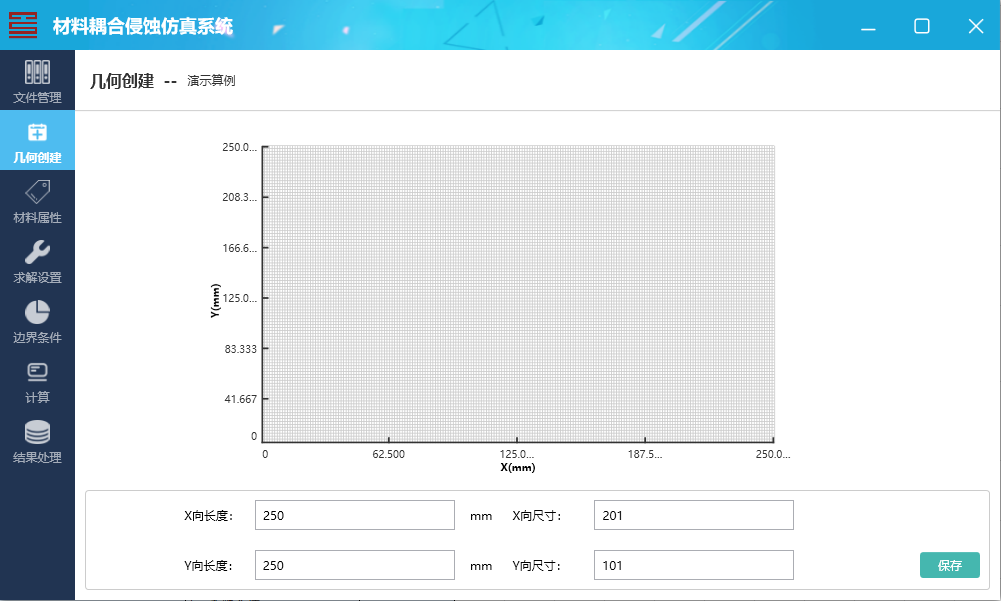This screenshot has height=601, width=1001.
Task: Click the red app logo icon
Action: click(23, 26)
